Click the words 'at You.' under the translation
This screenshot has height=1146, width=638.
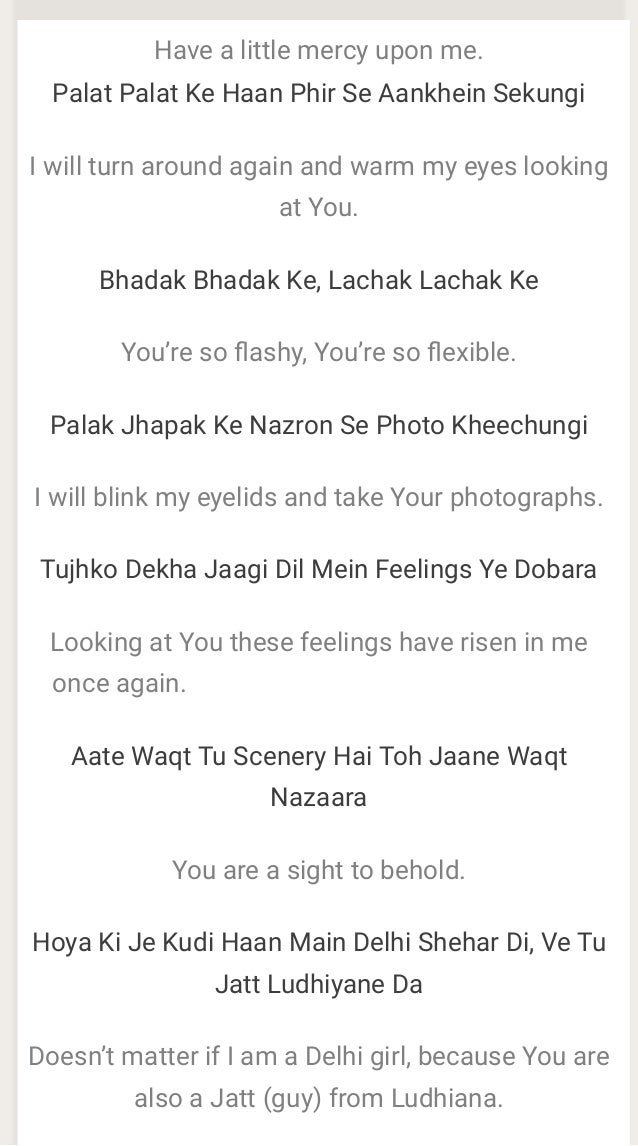319,208
